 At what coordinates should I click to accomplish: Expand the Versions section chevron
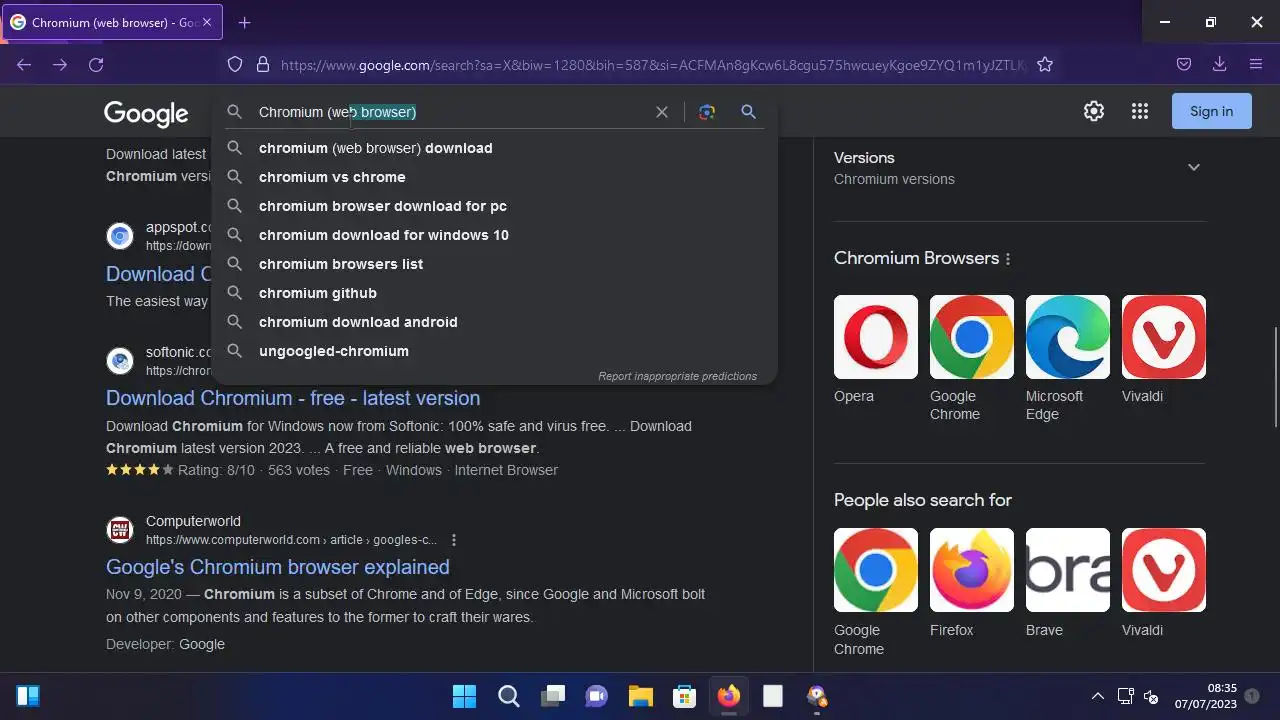coord(1193,167)
